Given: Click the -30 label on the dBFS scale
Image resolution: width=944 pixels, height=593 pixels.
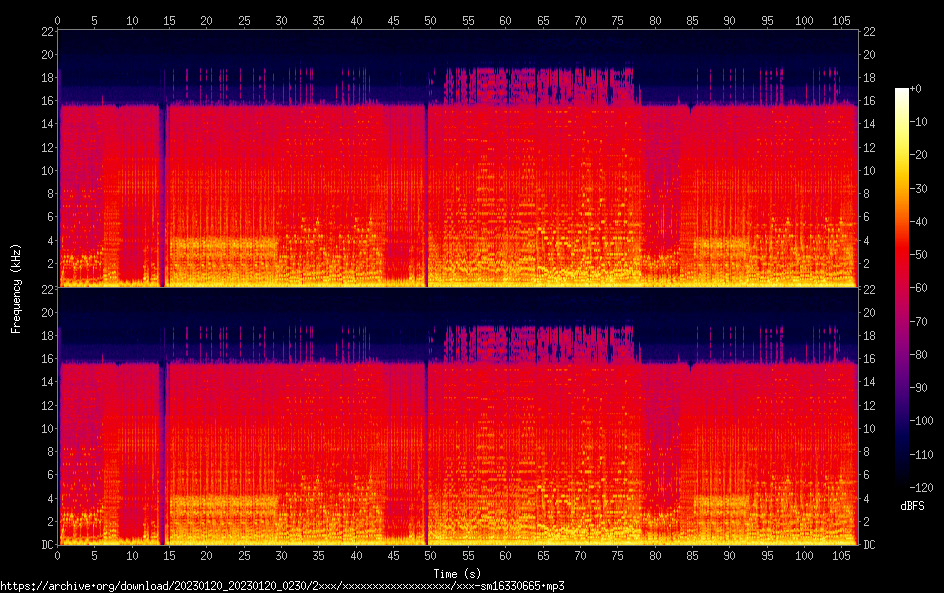Looking at the screenshot, I should coord(911,189).
